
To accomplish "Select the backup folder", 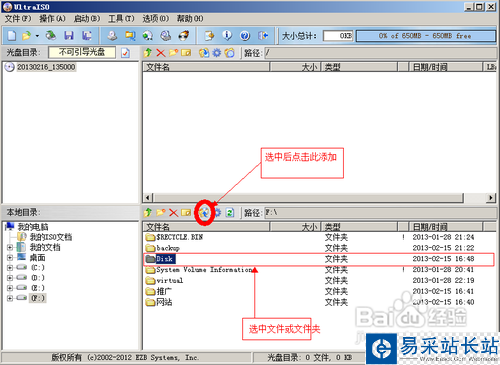I will pos(163,248).
